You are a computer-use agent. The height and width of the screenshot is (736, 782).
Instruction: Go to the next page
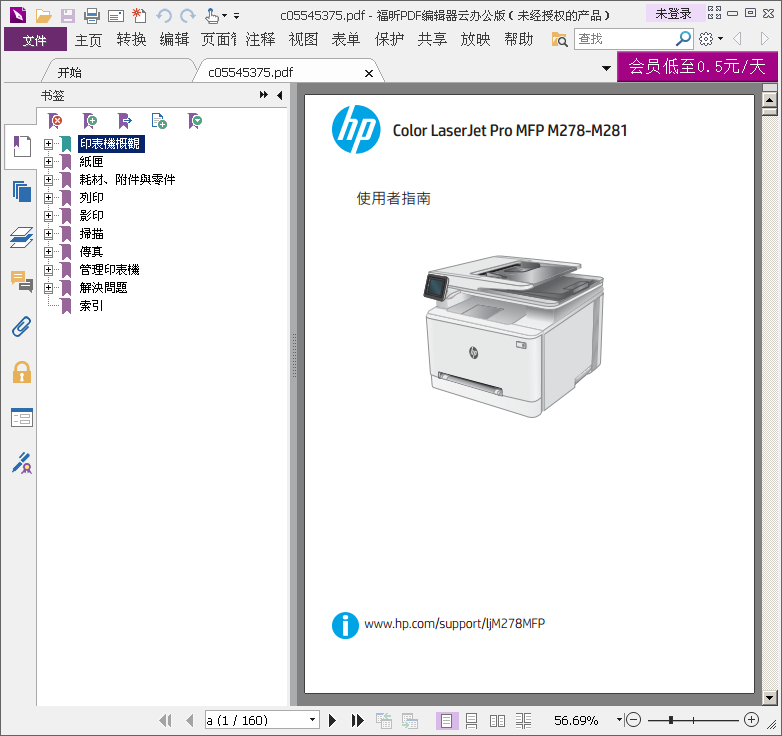pyautogui.click(x=333, y=720)
